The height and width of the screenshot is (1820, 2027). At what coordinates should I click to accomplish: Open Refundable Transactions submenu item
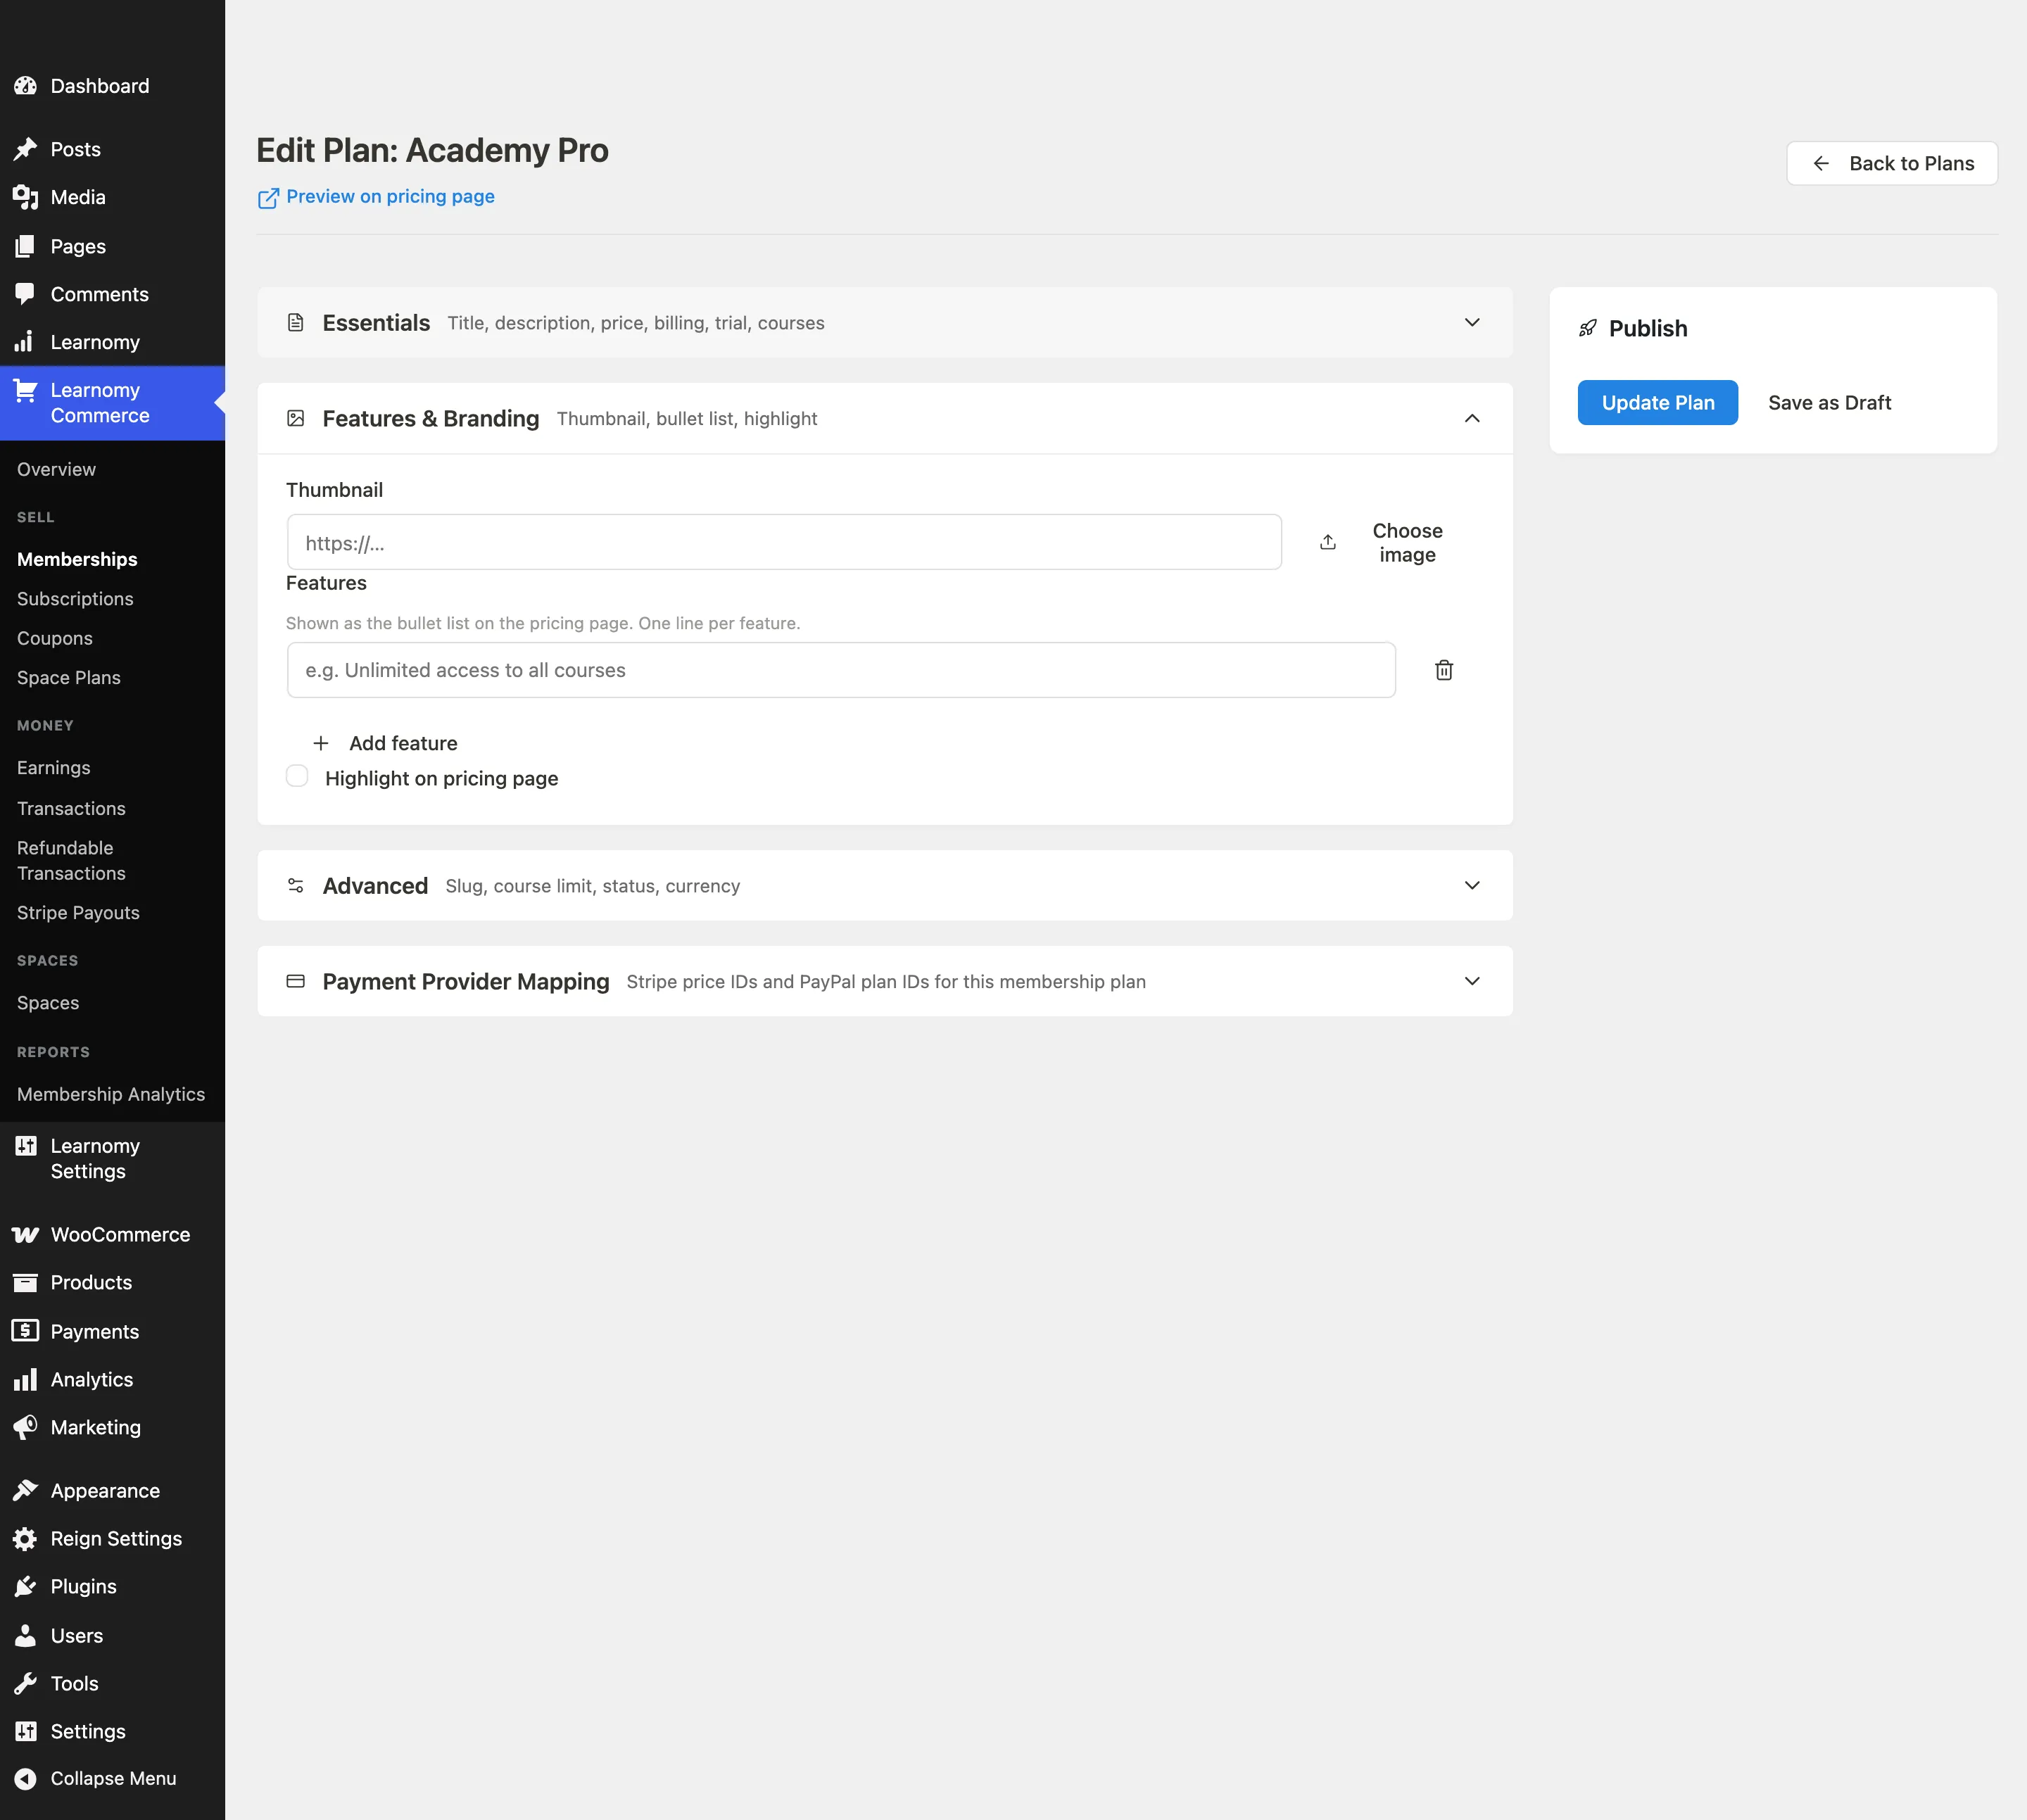pyautogui.click(x=71, y=861)
